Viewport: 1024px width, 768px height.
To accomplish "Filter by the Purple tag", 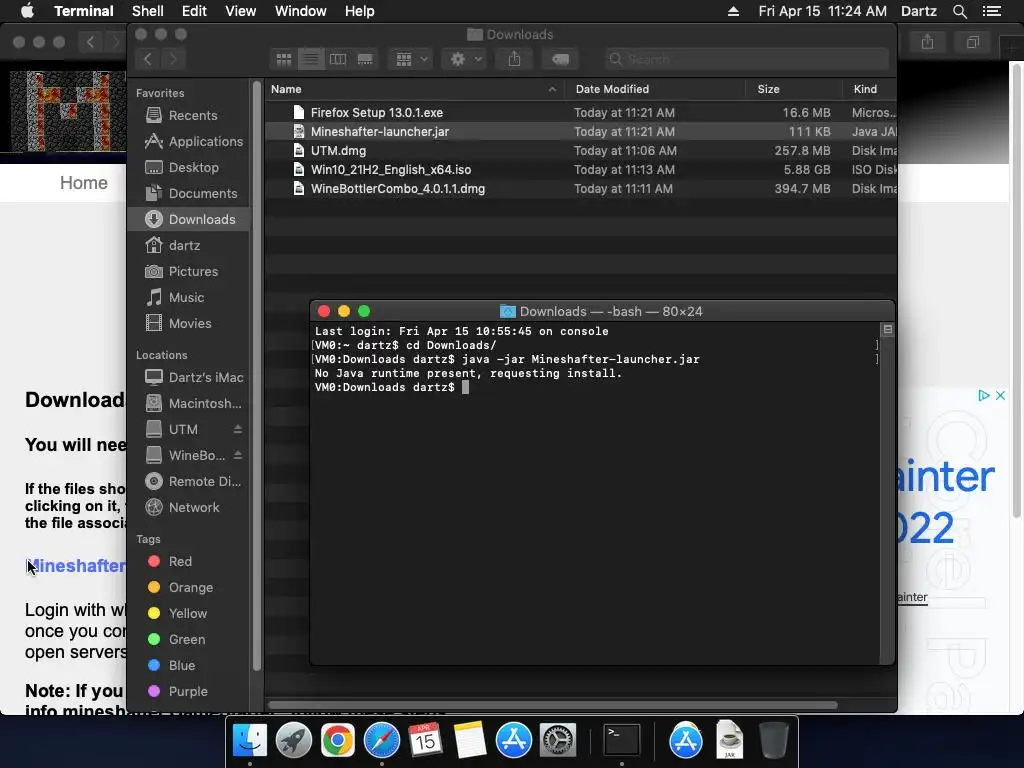I will pyautogui.click(x=188, y=692).
